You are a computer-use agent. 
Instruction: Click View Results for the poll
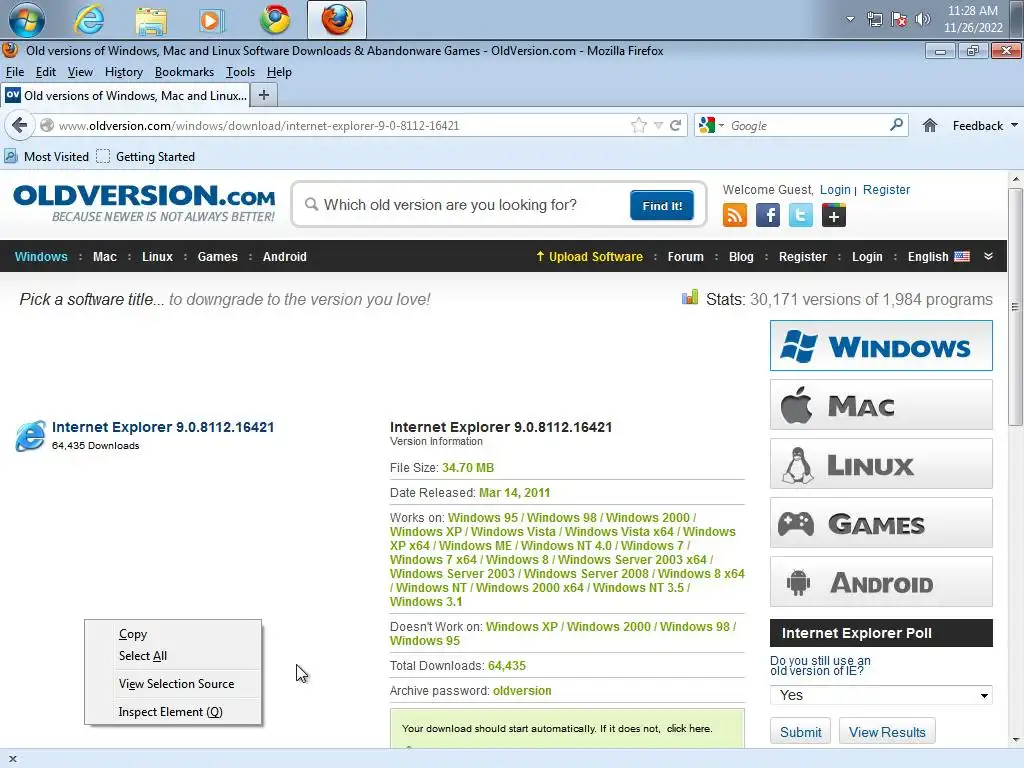[x=887, y=732]
